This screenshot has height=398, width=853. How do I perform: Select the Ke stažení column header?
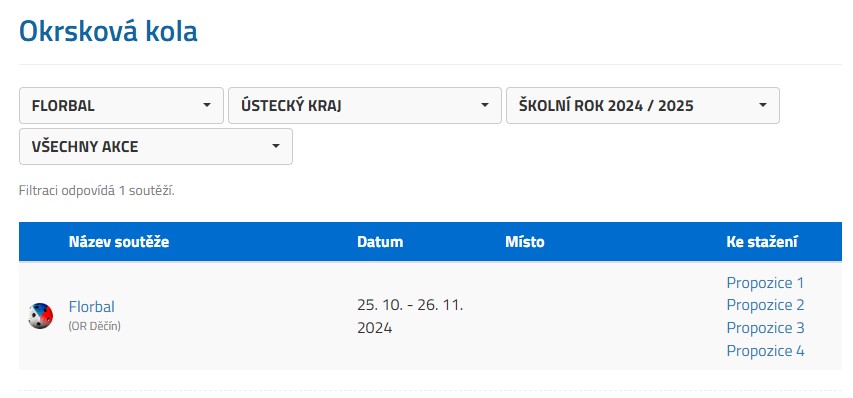pos(762,242)
